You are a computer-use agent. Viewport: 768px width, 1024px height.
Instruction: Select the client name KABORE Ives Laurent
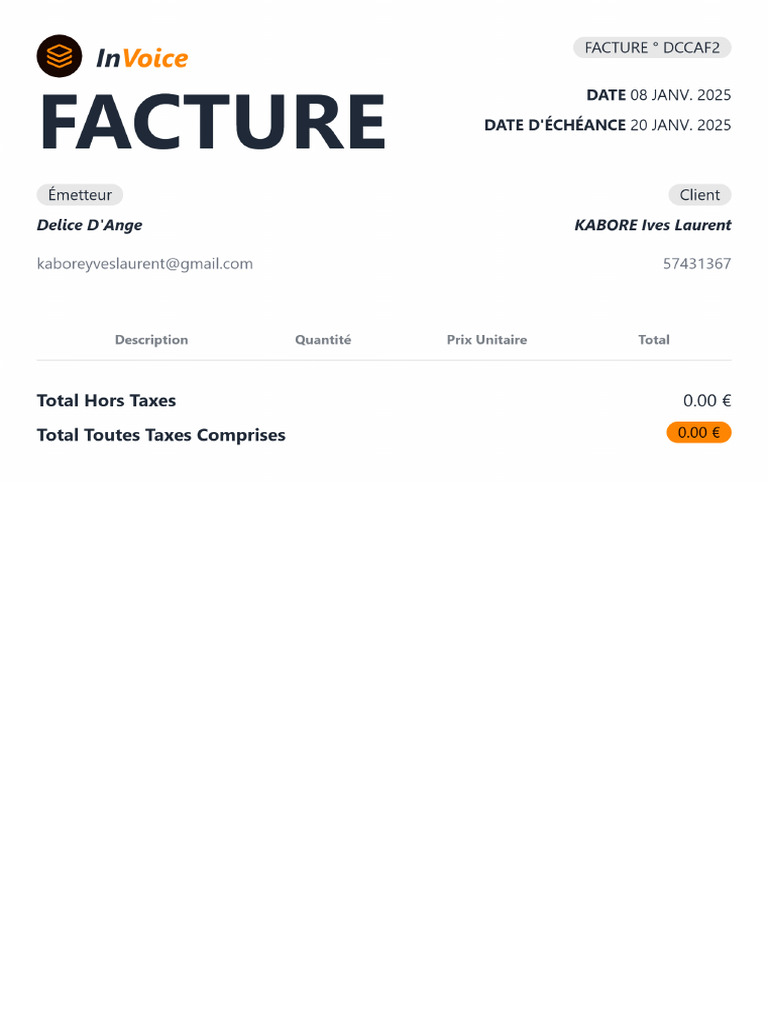[652, 225]
